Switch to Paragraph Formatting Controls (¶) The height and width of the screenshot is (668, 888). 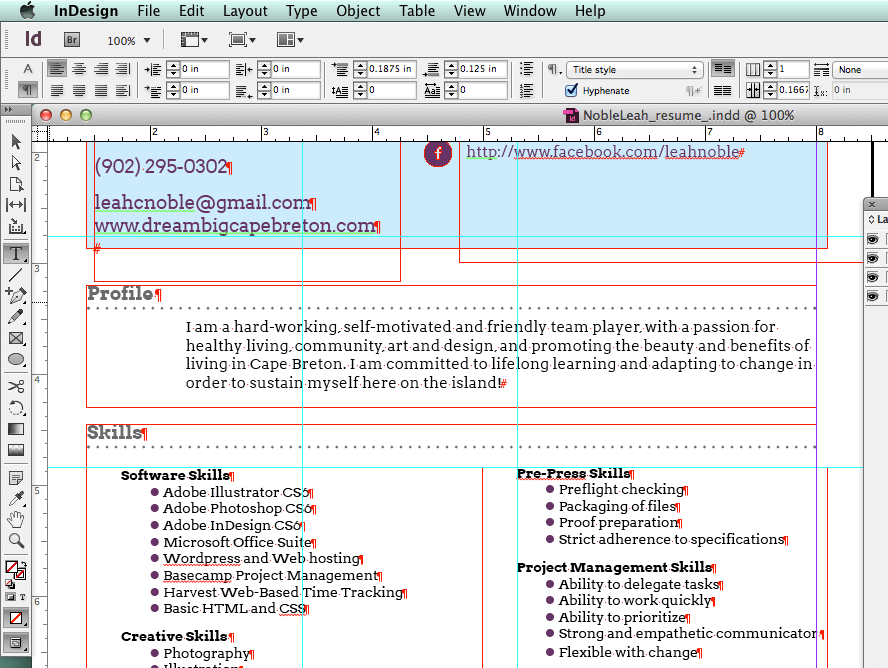click(x=27, y=89)
